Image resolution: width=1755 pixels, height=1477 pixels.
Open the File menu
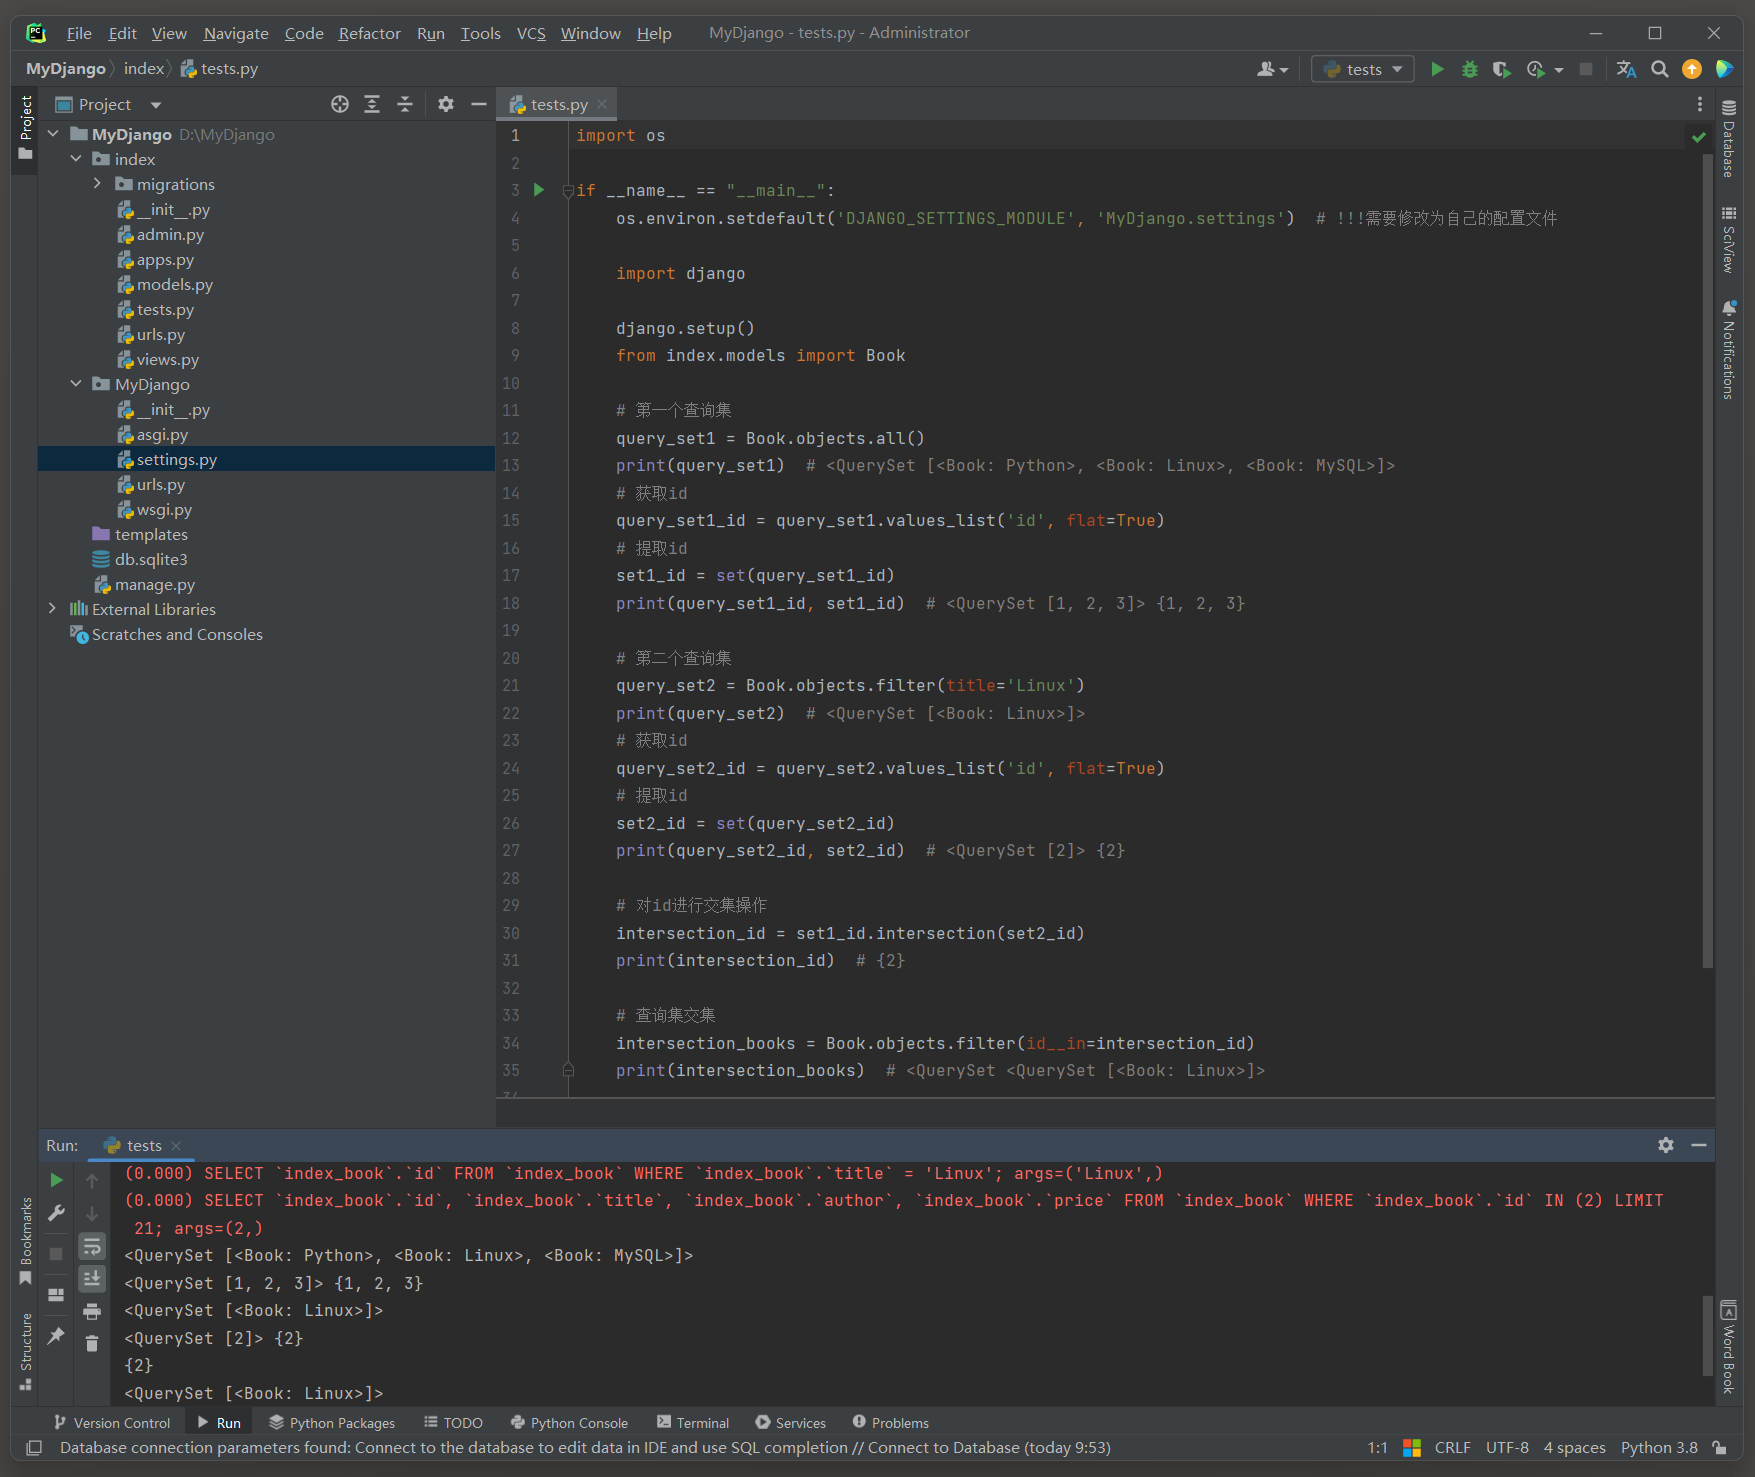[x=79, y=33]
